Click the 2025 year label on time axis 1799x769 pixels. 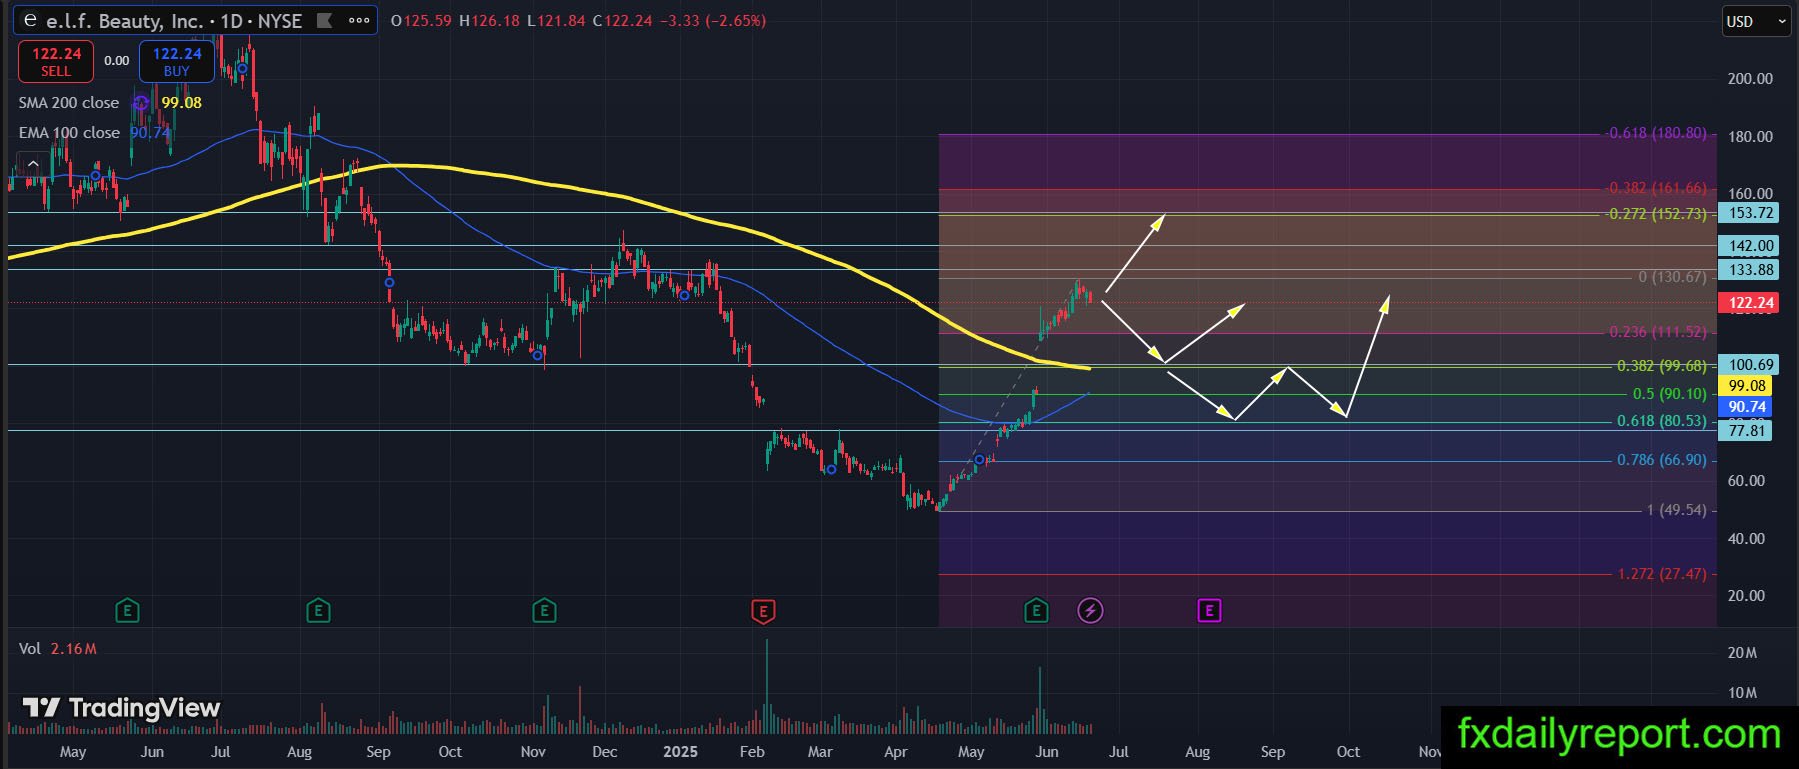680,752
